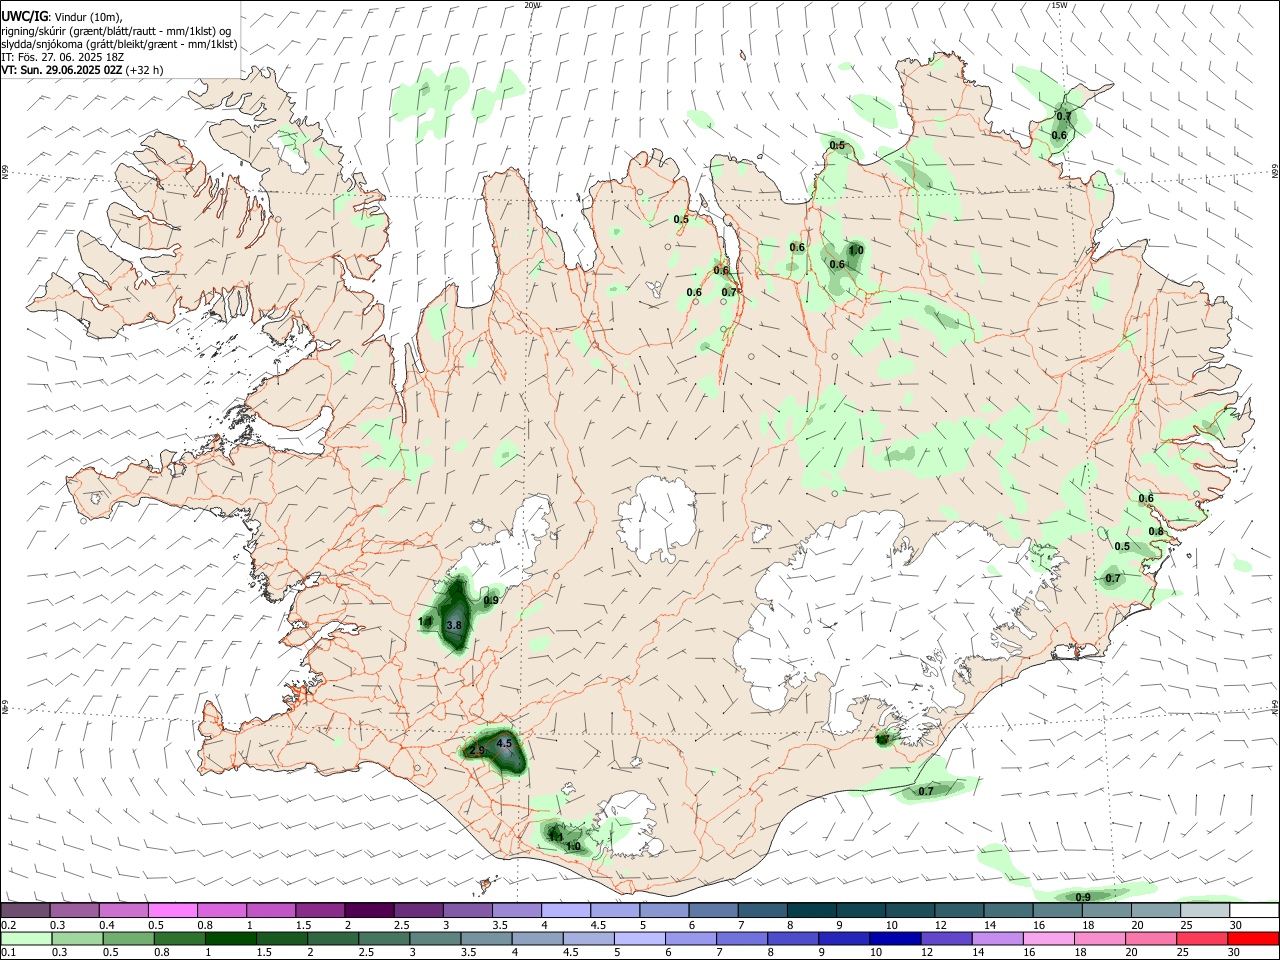Select the dark purple 2 swatch, upper legend row

tap(368, 911)
